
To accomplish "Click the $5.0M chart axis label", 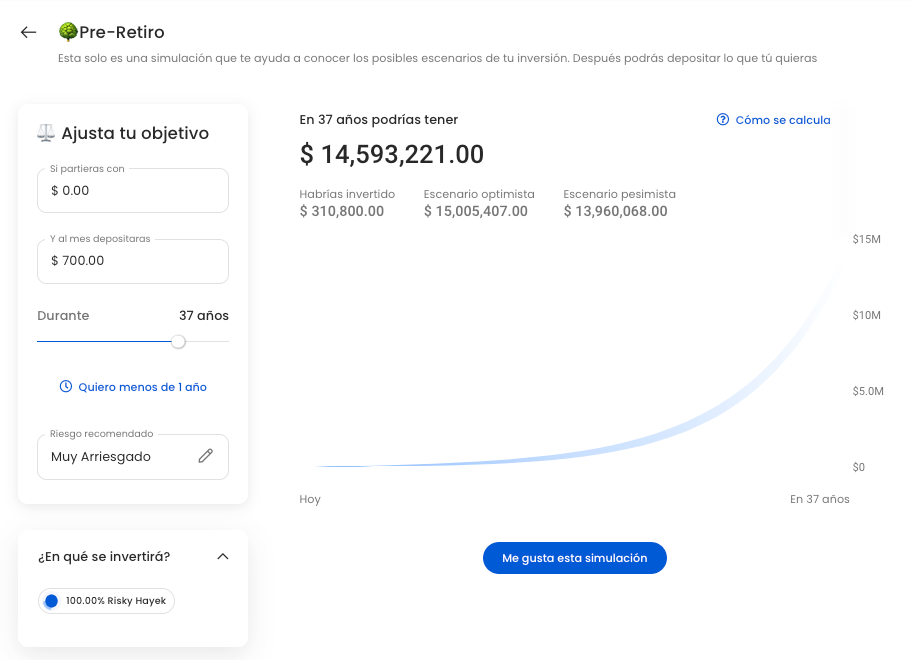I will (x=868, y=392).
